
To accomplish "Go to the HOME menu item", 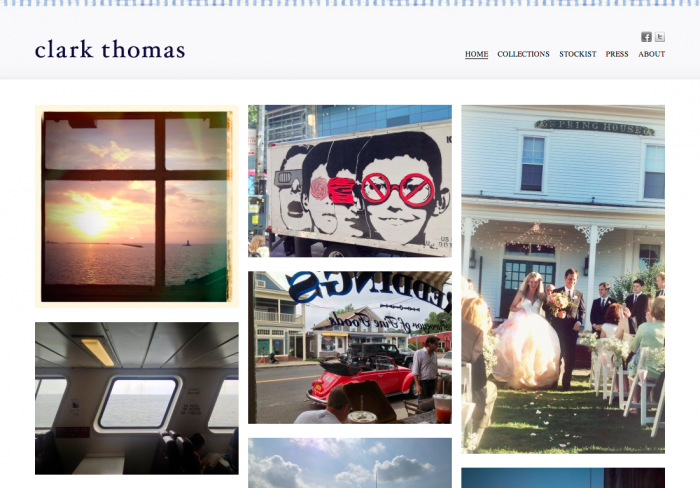I will click(476, 54).
